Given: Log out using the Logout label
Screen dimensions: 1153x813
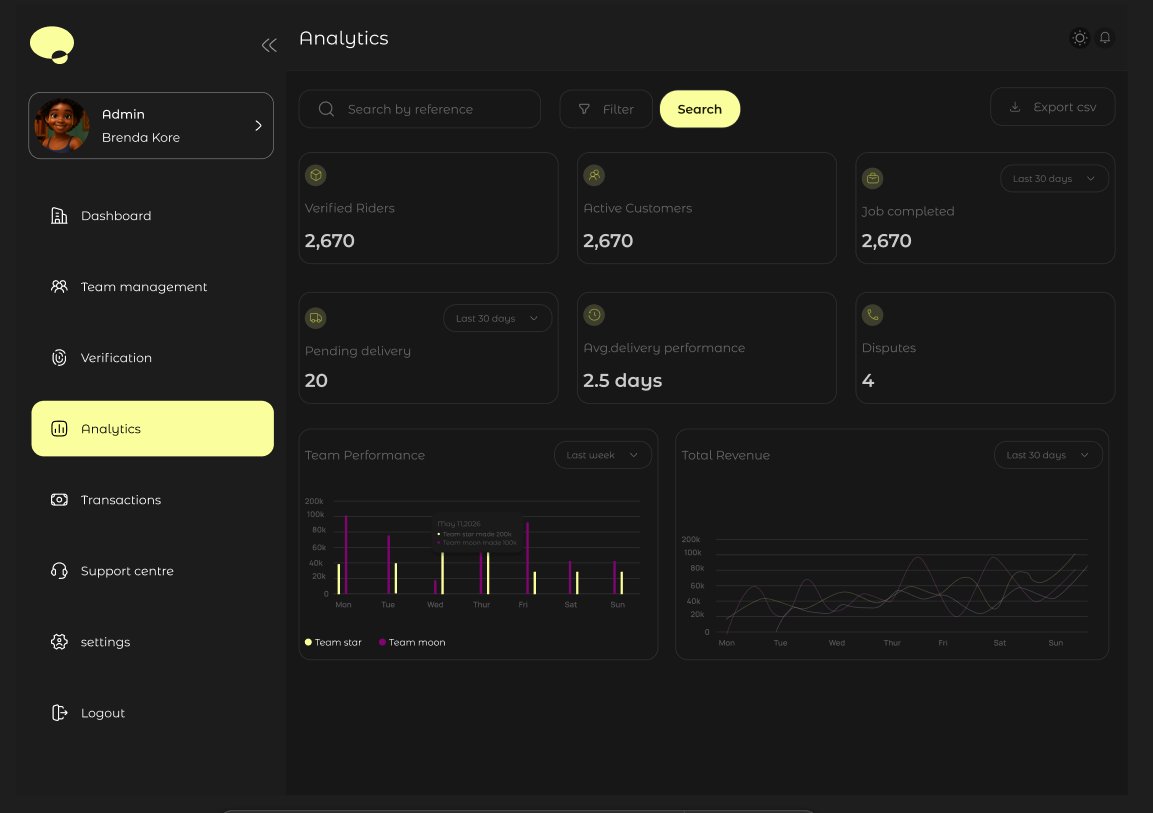Looking at the screenshot, I should click(x=102, y=713).
